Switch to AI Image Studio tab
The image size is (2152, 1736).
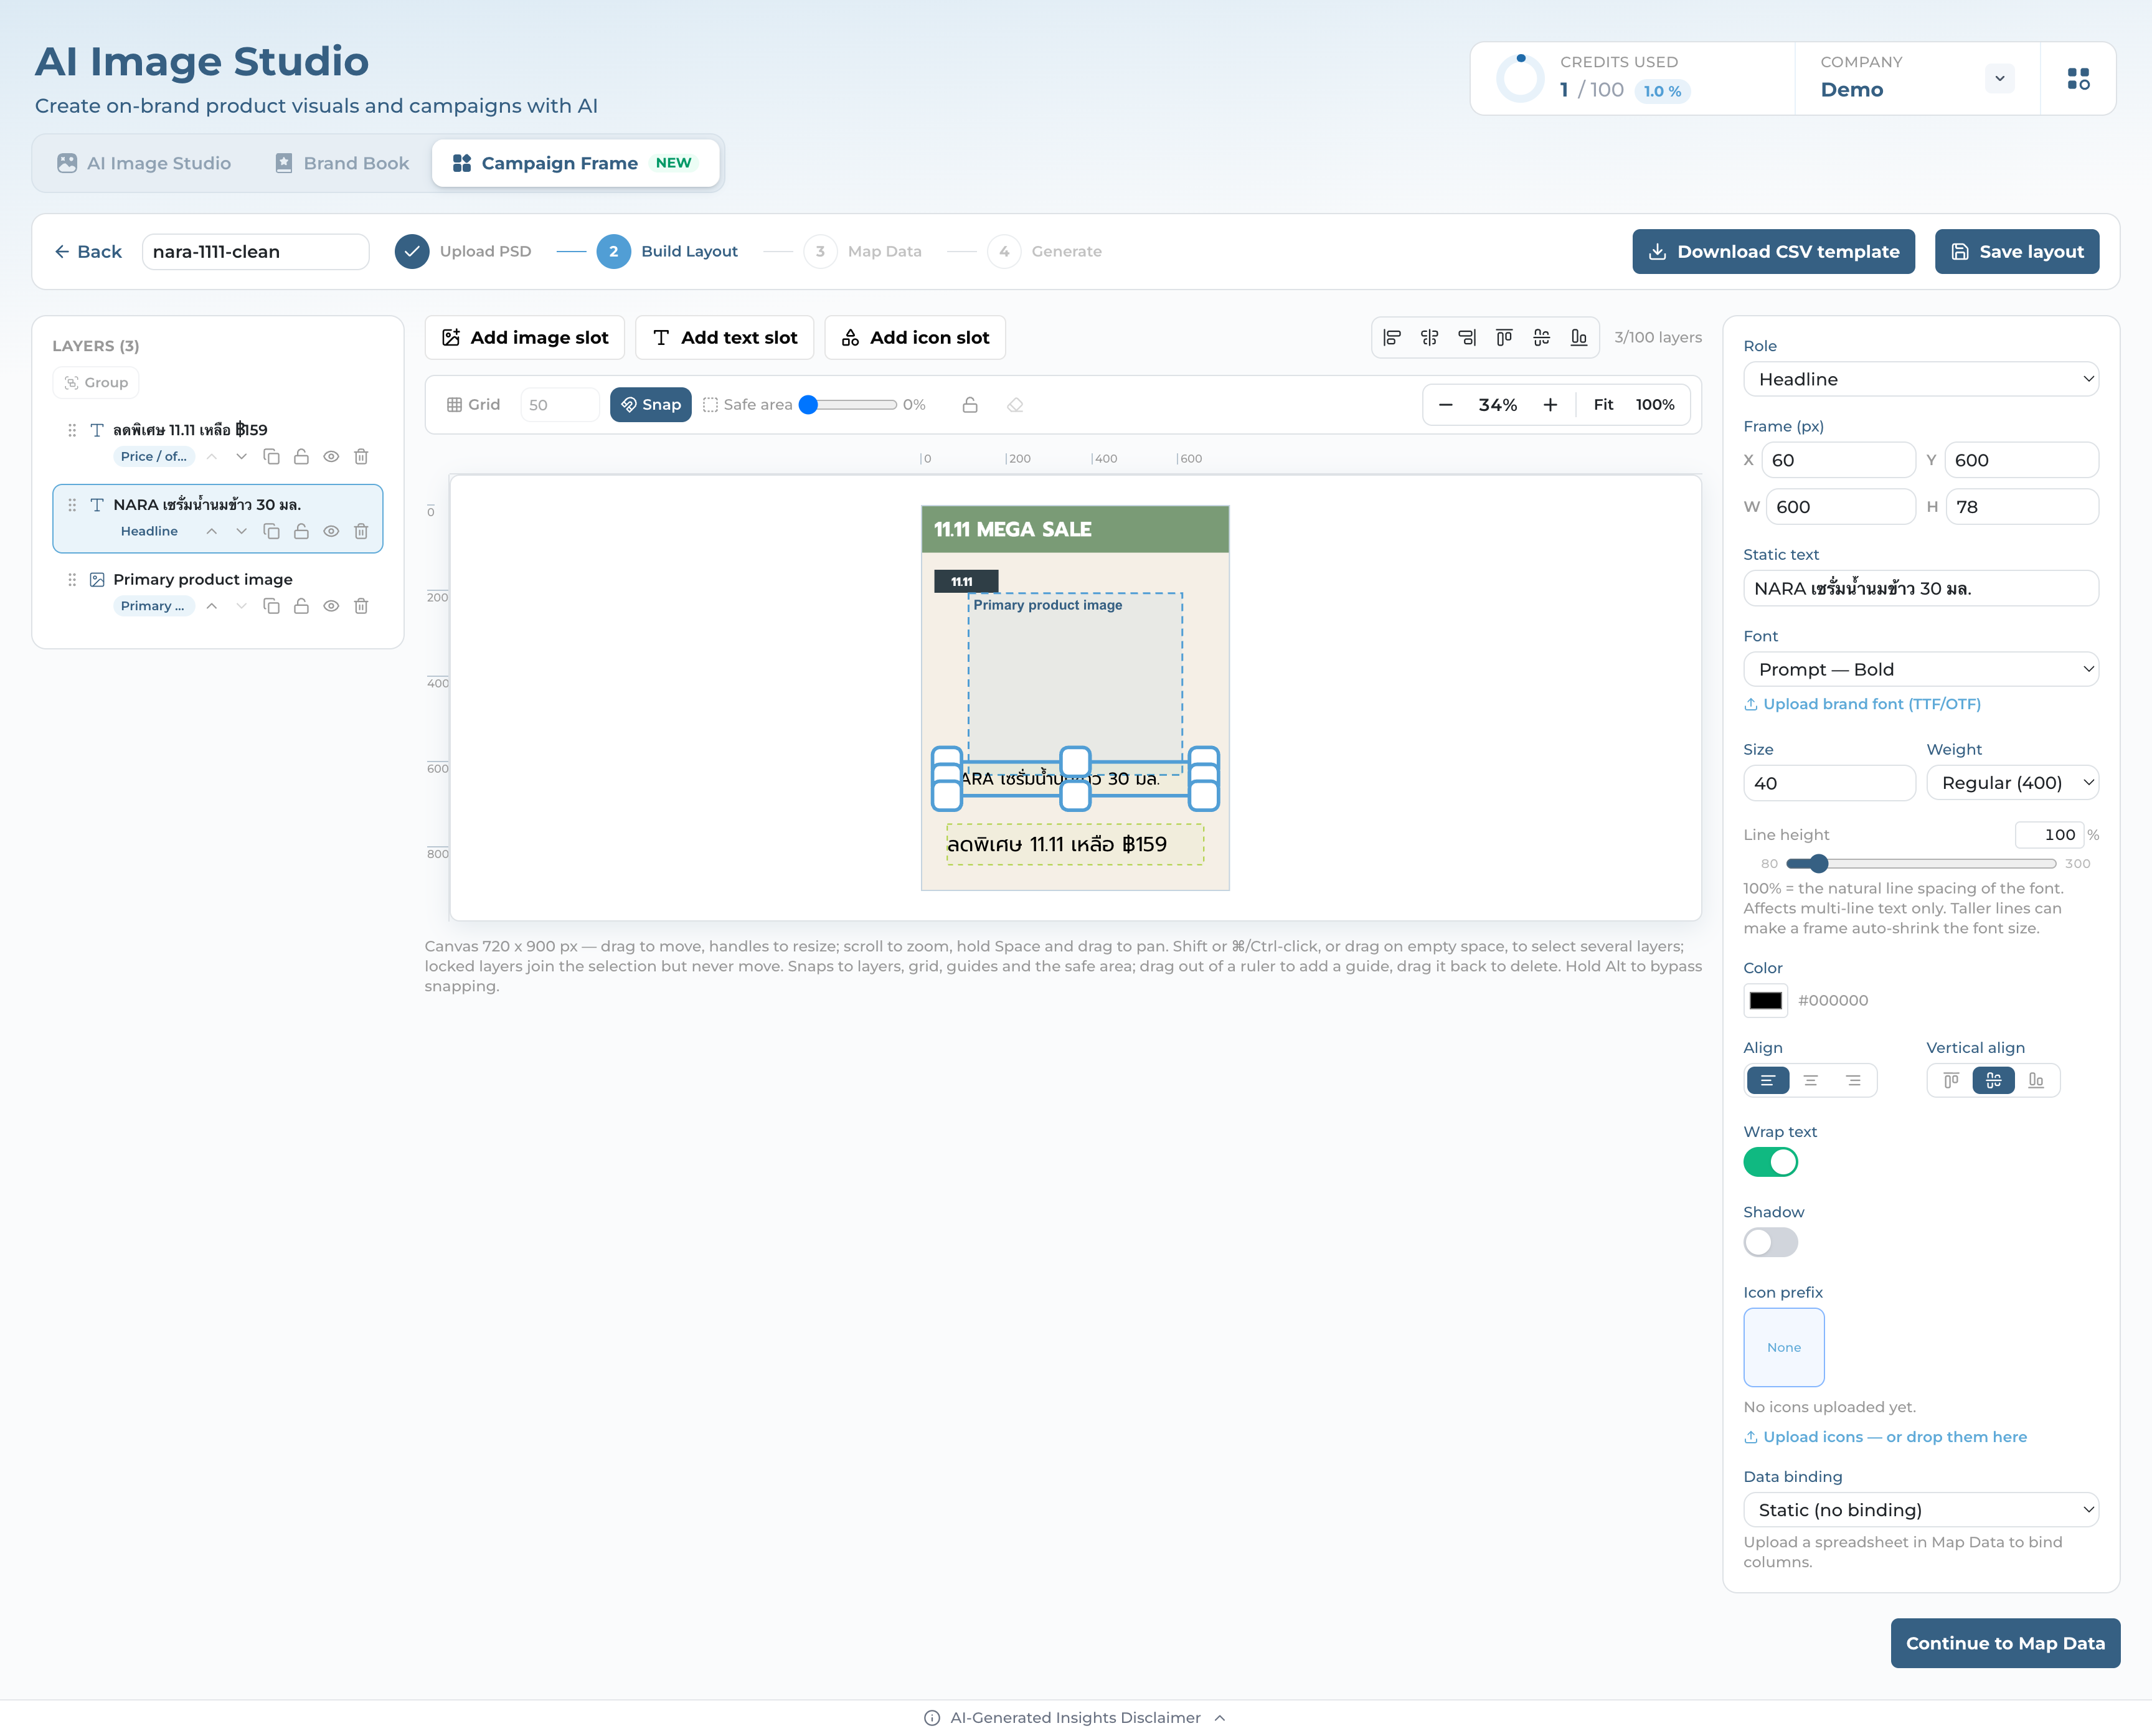pos(145,163)
